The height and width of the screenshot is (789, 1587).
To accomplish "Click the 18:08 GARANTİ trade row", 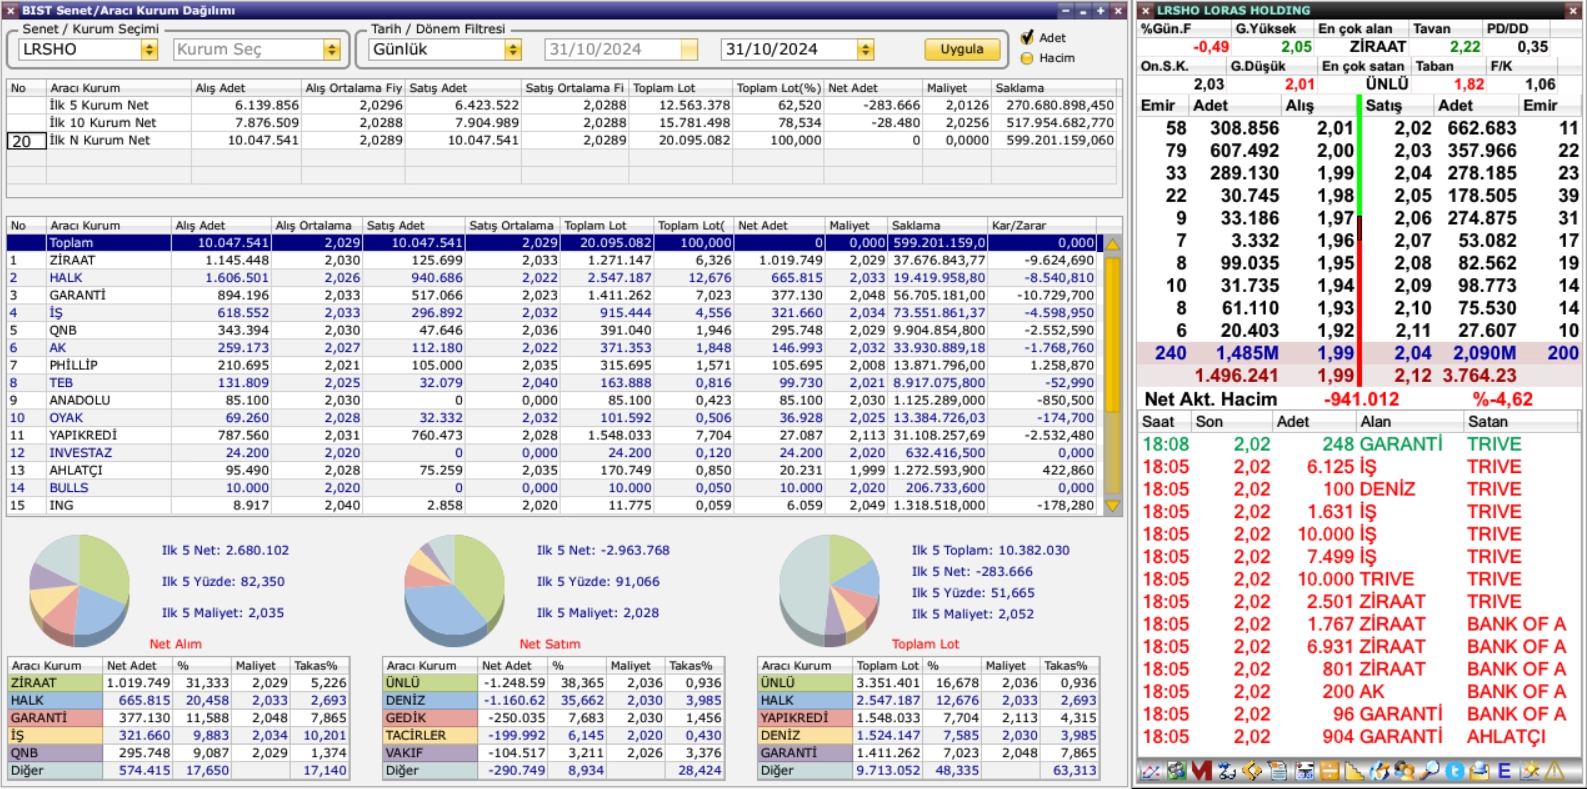I will point(1359,444).
